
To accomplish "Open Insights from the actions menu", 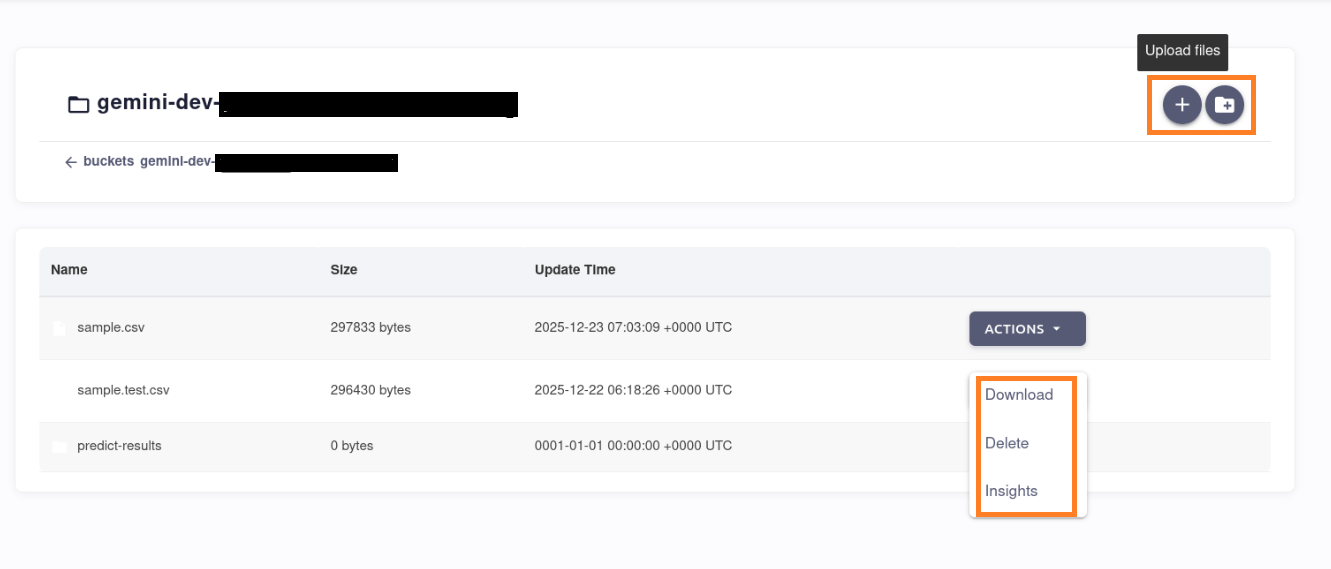I will 1011,491.
